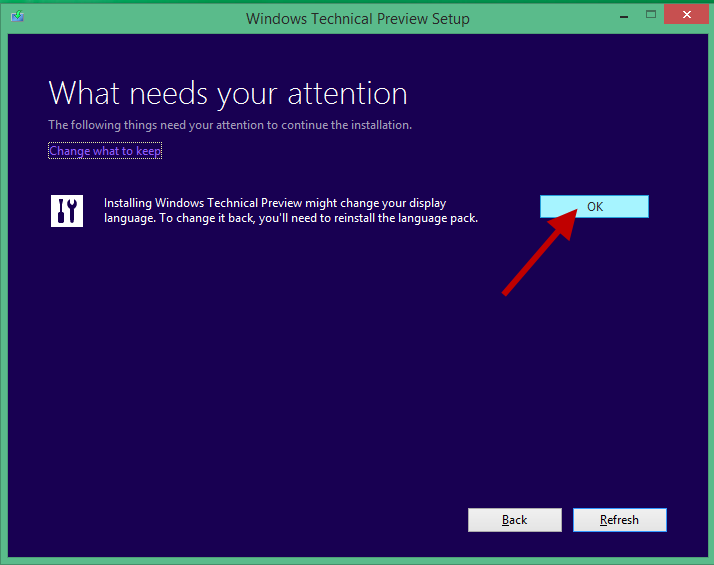Click the OK button for the language warning

[594, 207]
